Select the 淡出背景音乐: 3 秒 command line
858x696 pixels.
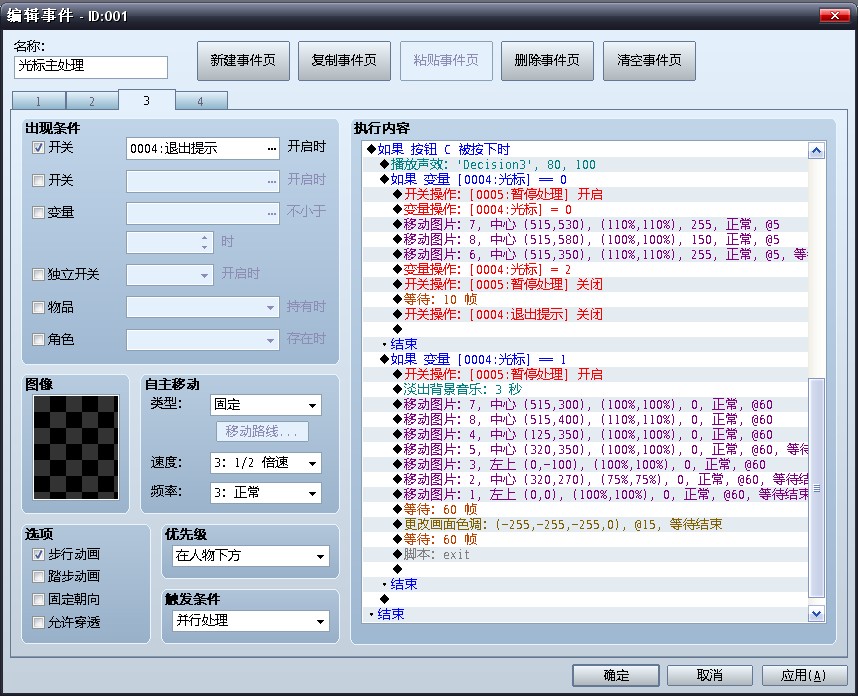click(585, 390)
